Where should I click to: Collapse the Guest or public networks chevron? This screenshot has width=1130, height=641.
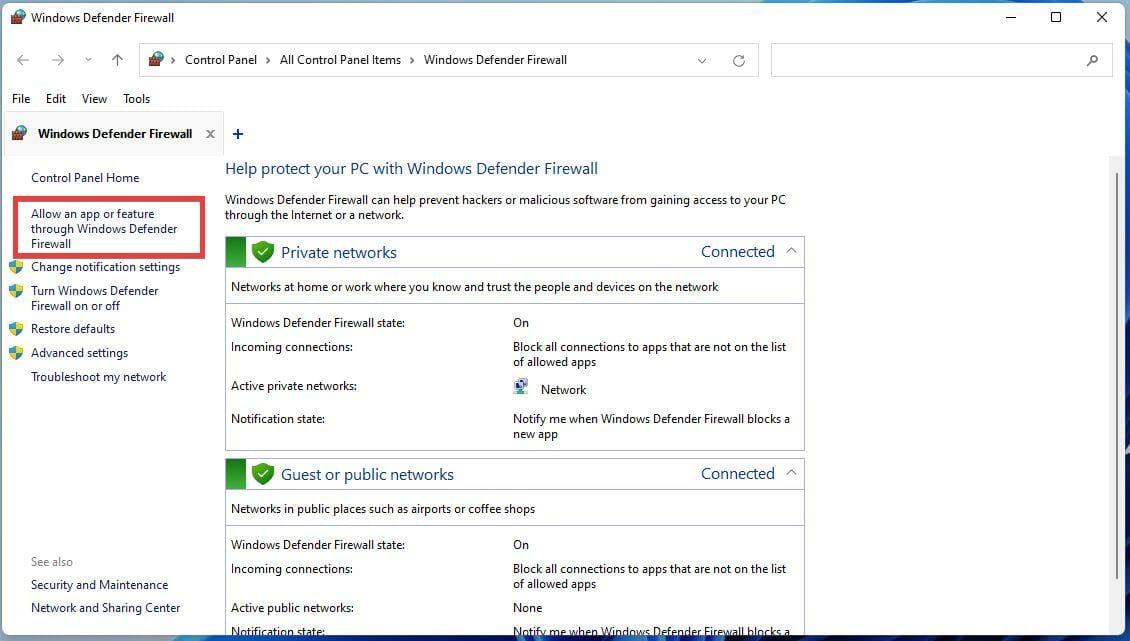click(x=791, y=473)
